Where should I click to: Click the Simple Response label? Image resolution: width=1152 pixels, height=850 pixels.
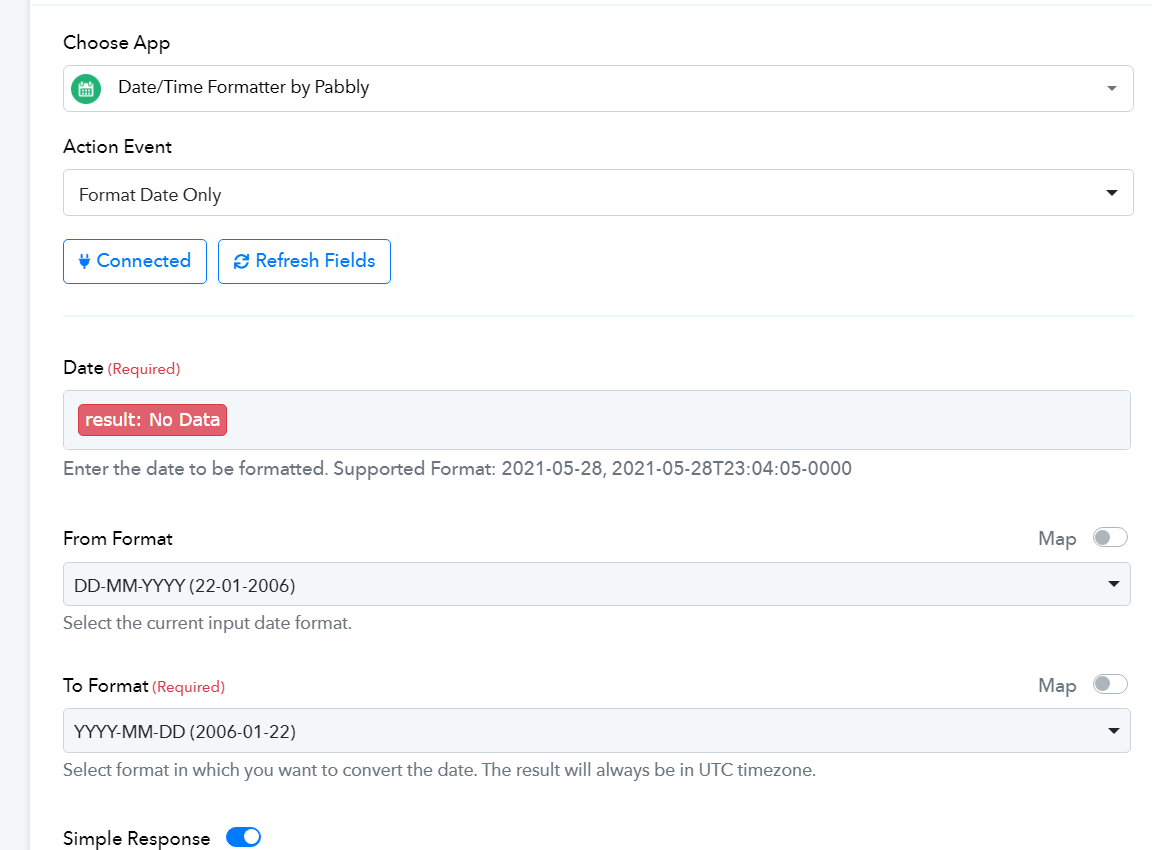pos(137,838)
